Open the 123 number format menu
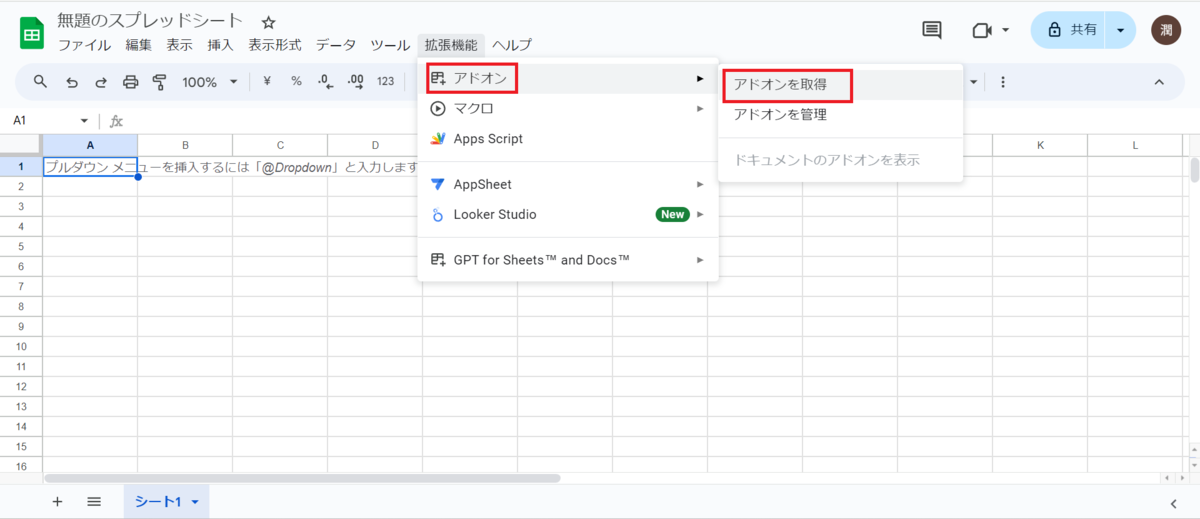 click(386, 82)
